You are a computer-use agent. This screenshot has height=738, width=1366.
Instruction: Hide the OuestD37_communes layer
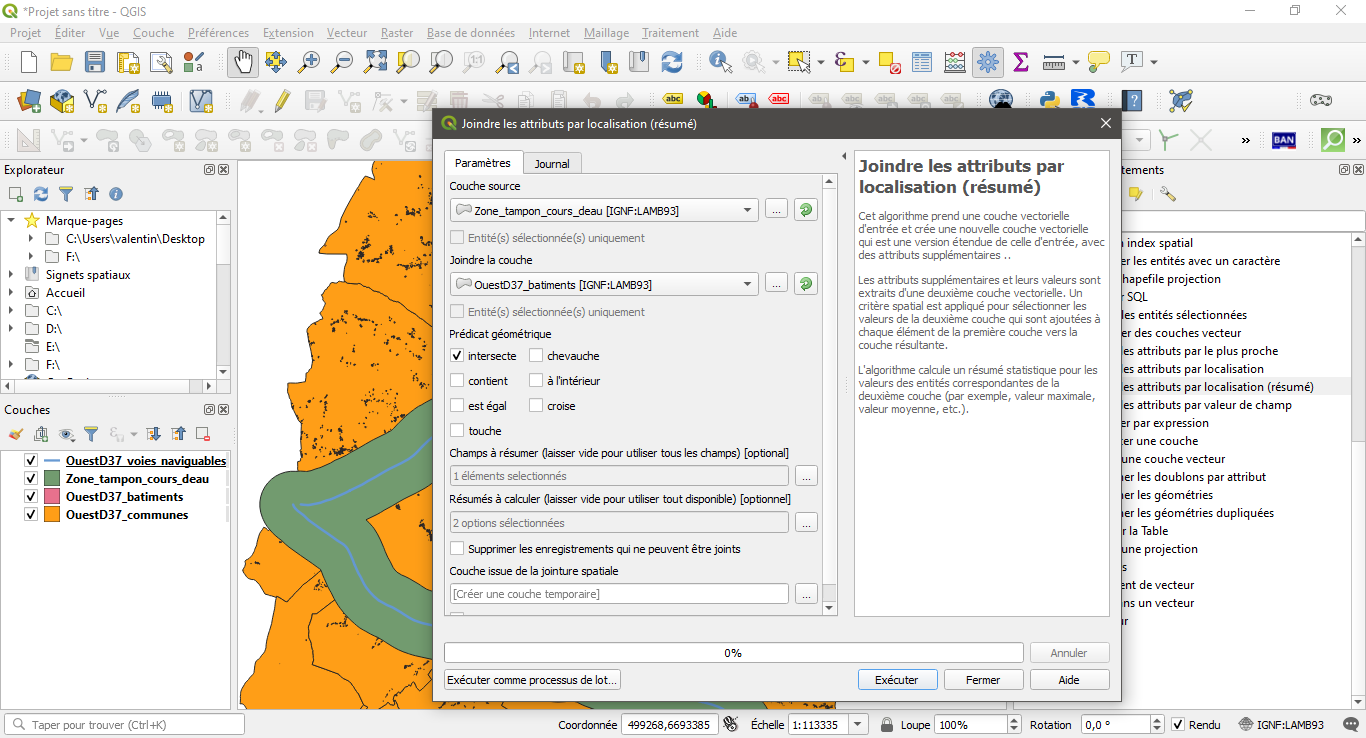tap(31, 515)
